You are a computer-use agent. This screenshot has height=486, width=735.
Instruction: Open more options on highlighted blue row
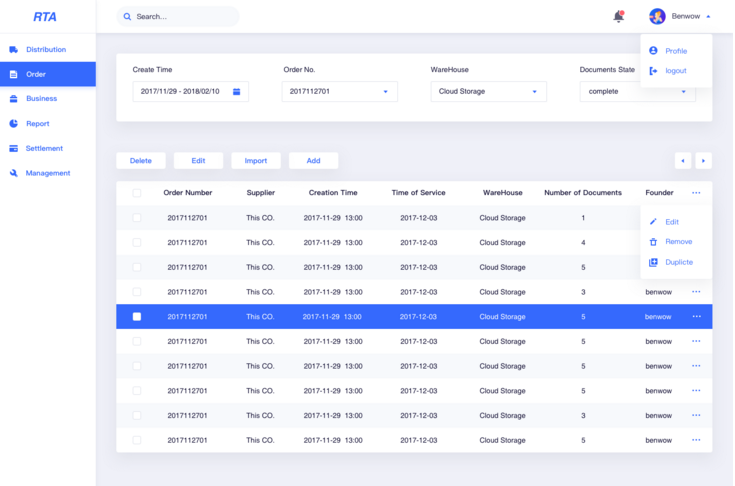click(x=697, y=316)
